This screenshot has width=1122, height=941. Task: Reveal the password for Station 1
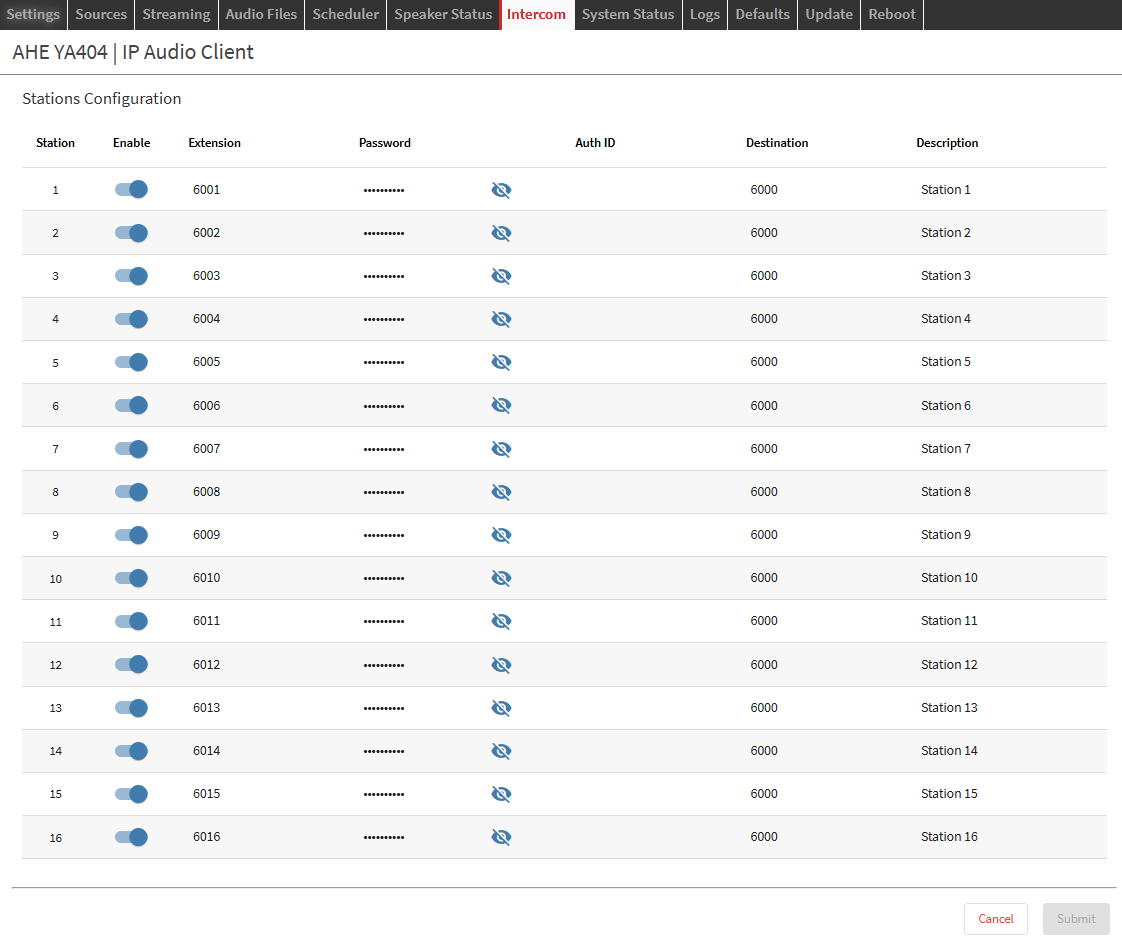(x=501, y=190)
